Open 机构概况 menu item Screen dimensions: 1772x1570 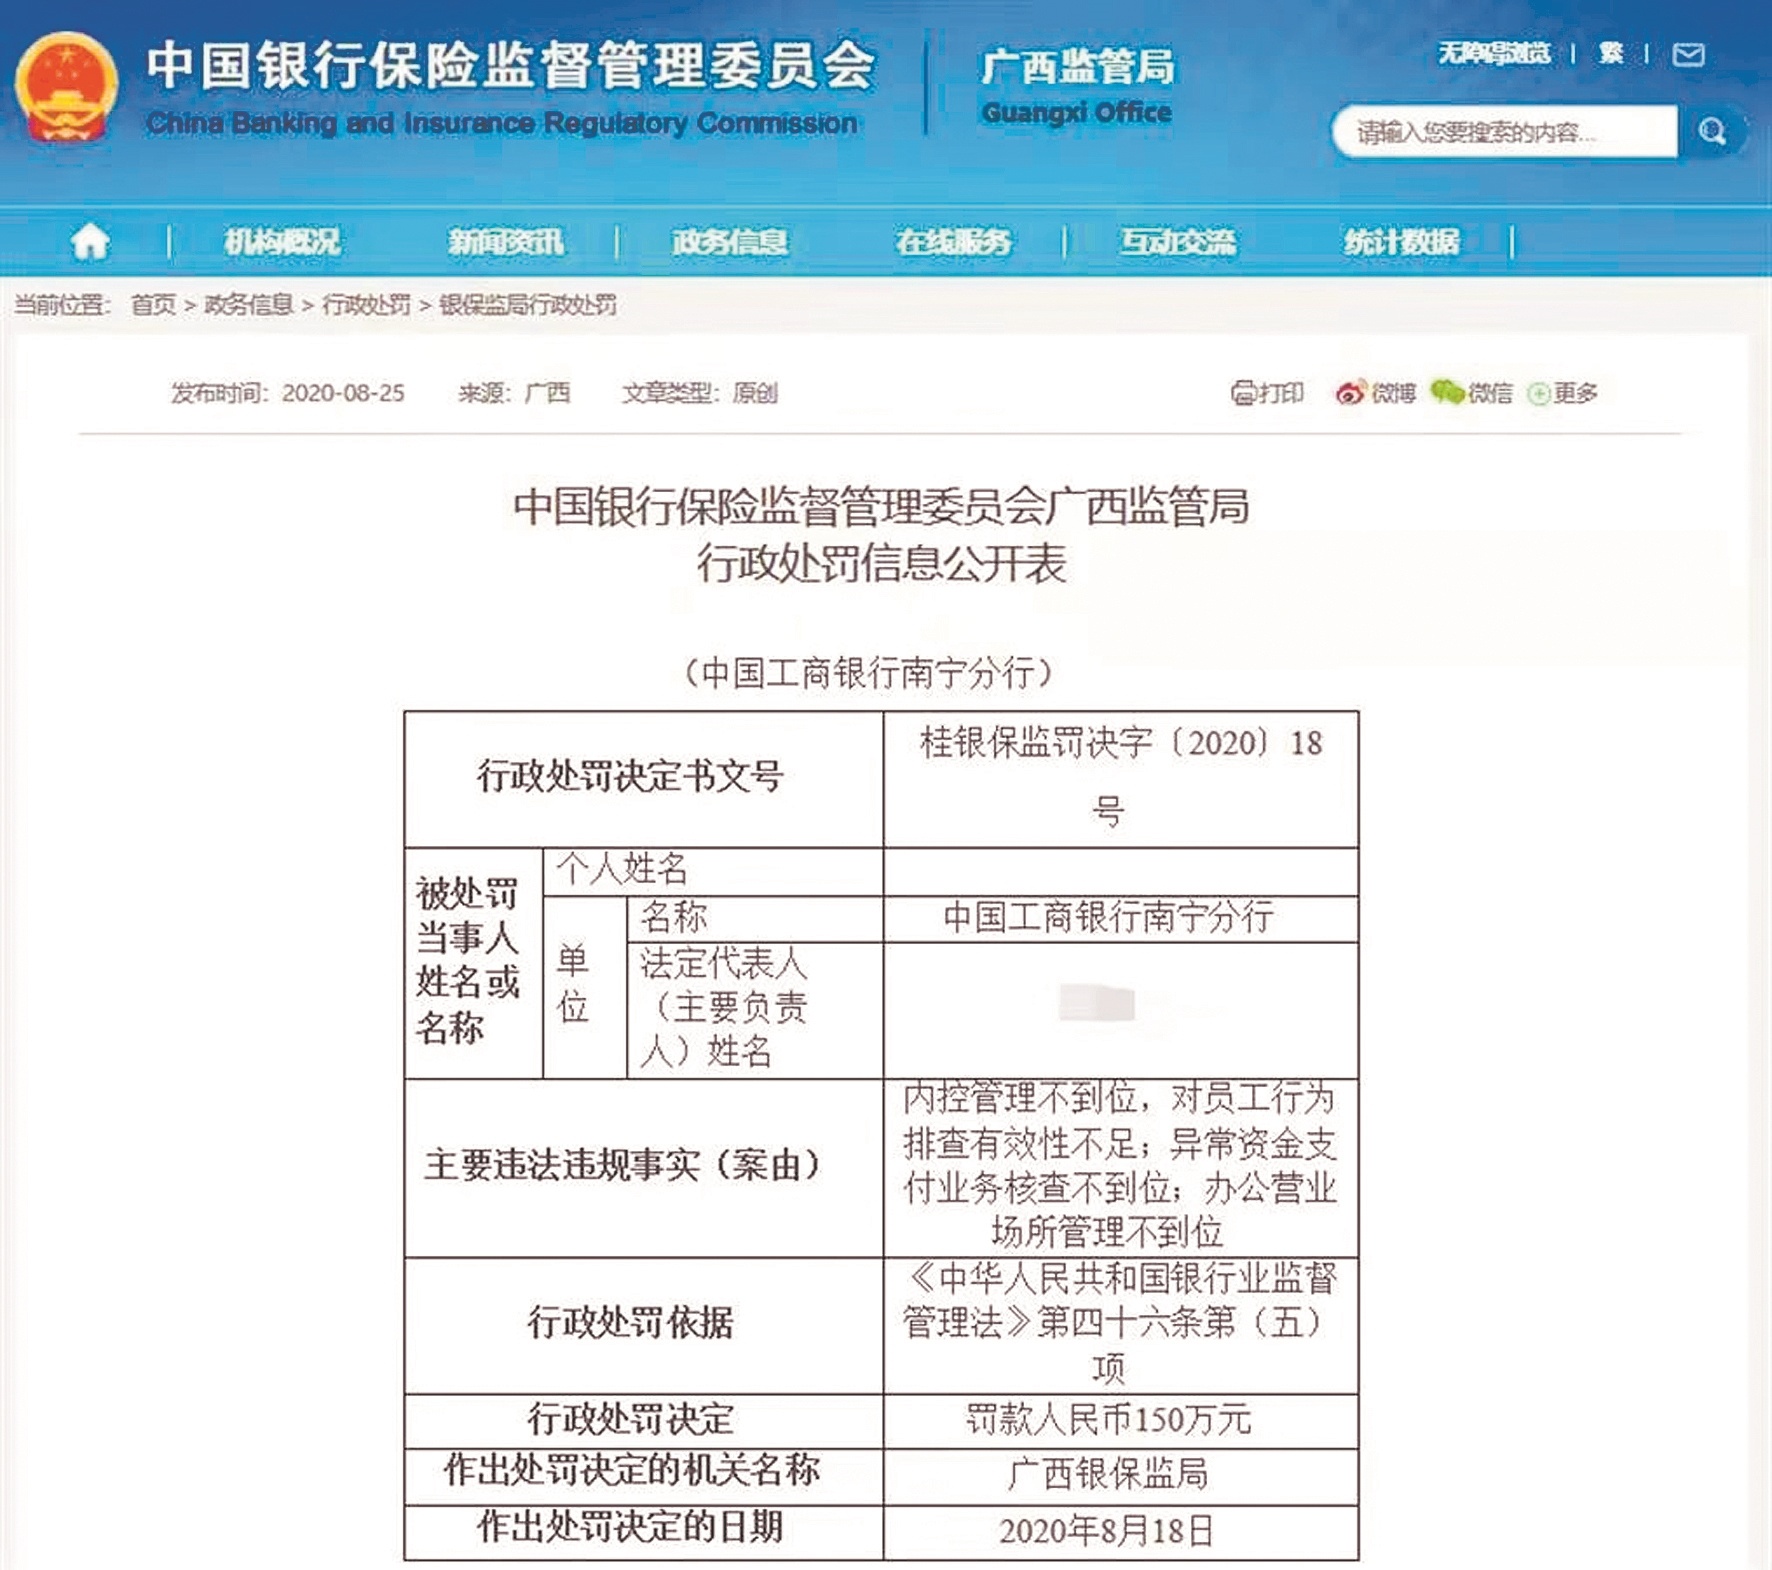(282, 241)
